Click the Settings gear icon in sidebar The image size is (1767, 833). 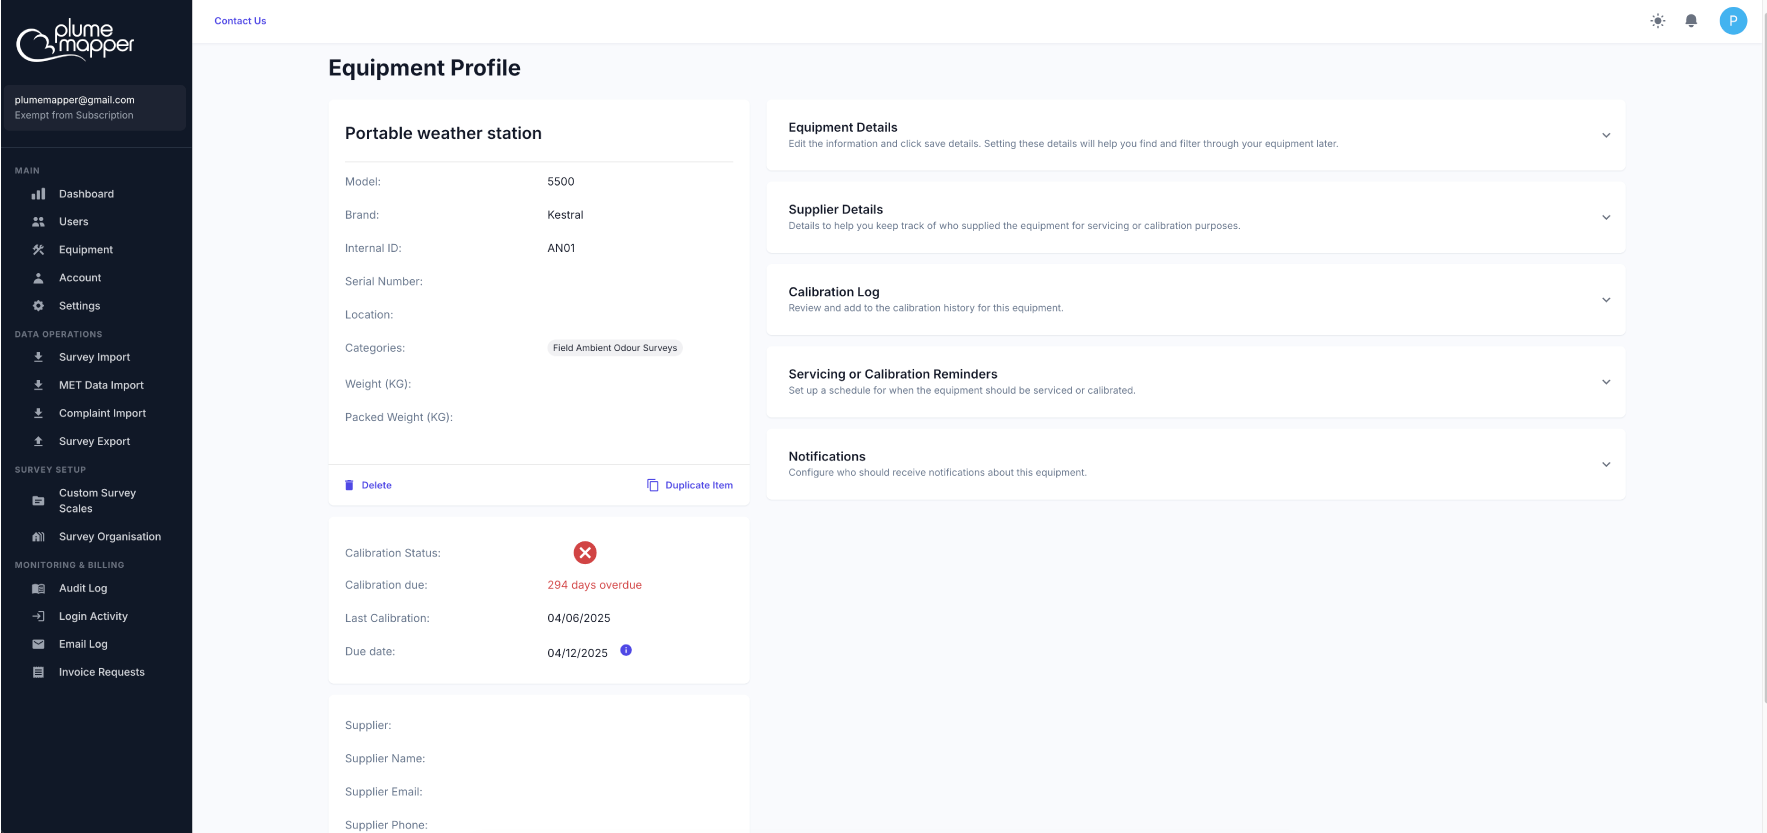pos(38,306)
